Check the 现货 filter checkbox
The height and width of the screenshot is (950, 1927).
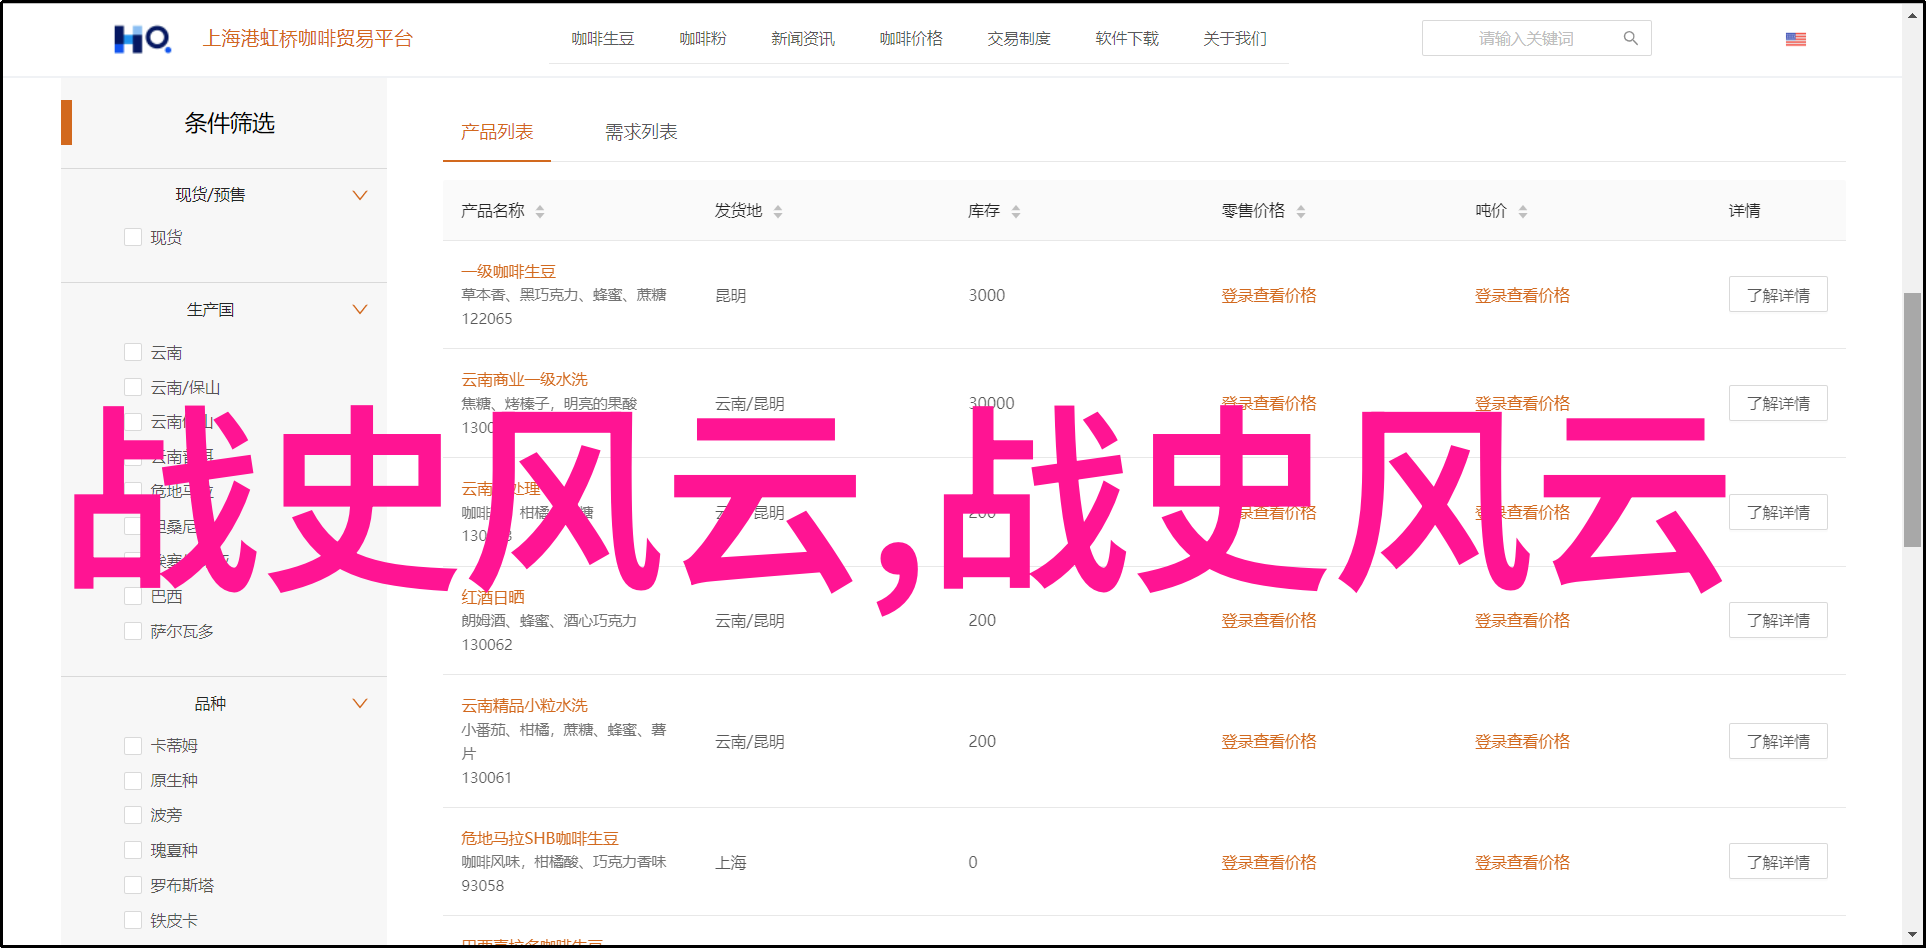tap(133, 237)
